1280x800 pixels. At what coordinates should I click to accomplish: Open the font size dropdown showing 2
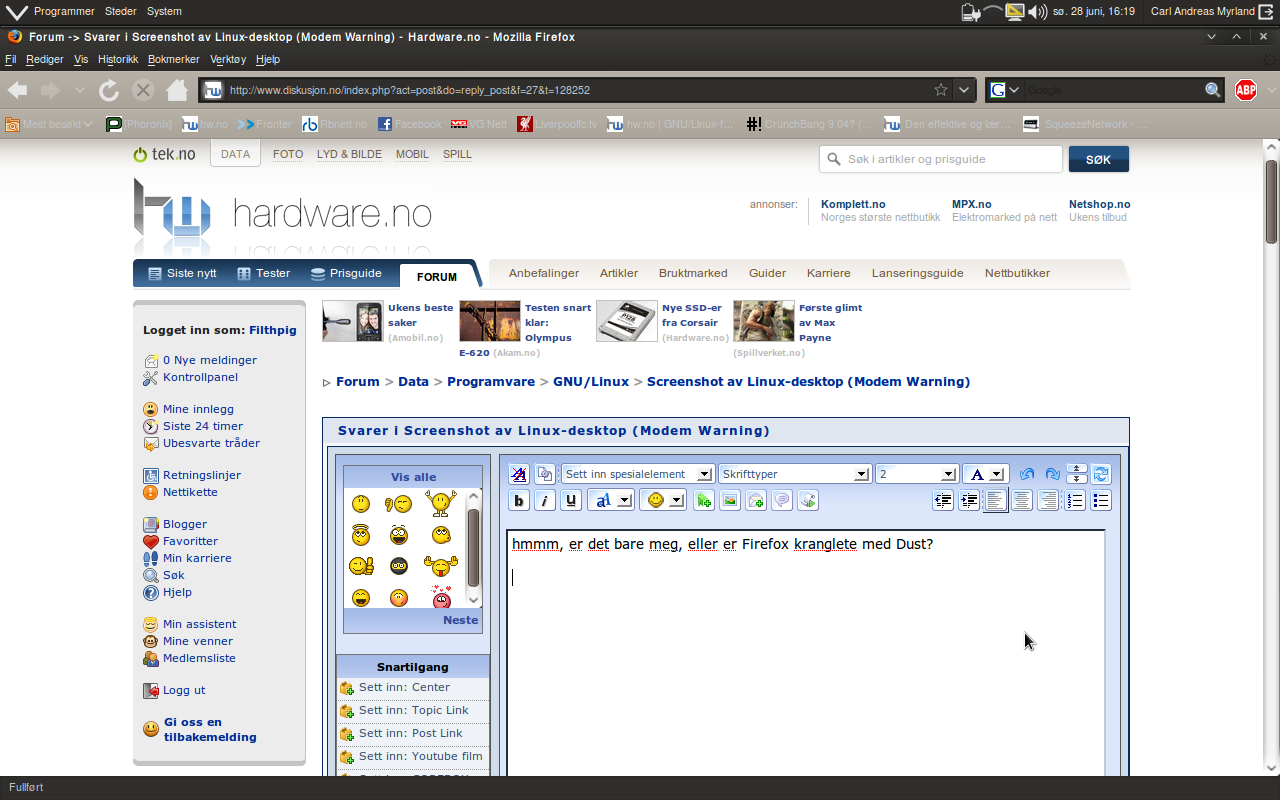(916, 474)
